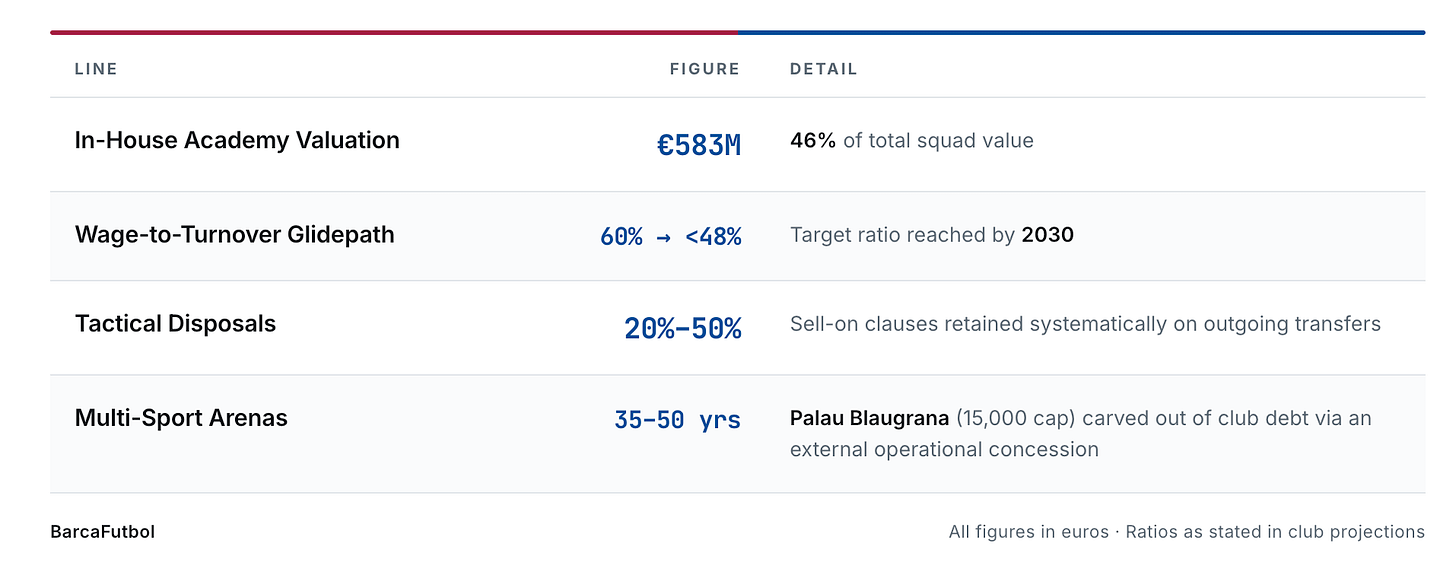The height and width of the screenshot is (581, 1456).
Task: Click the 35-50 yrs figure
Action: (678, 420)
